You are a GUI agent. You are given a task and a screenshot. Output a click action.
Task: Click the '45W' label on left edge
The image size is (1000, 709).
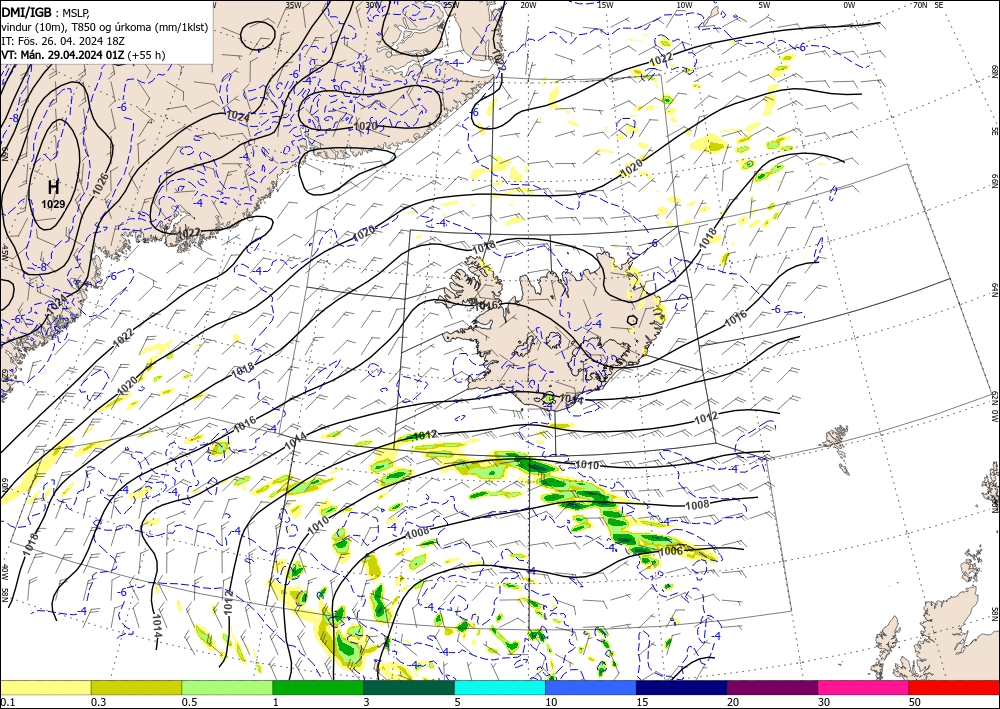coord(4,252)
